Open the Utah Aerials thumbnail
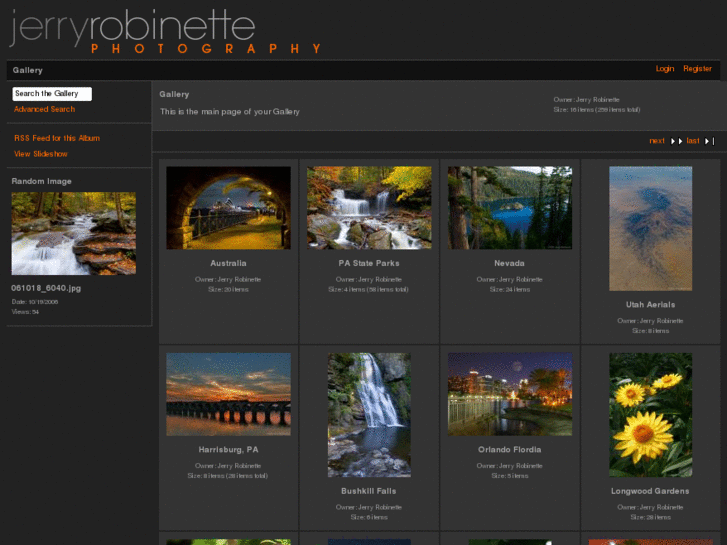 click(x=650, y=229)
